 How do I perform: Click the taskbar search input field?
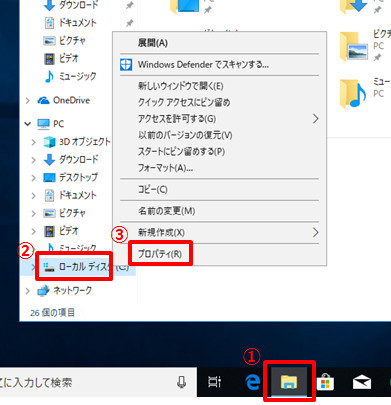click(x=98, y=382)
